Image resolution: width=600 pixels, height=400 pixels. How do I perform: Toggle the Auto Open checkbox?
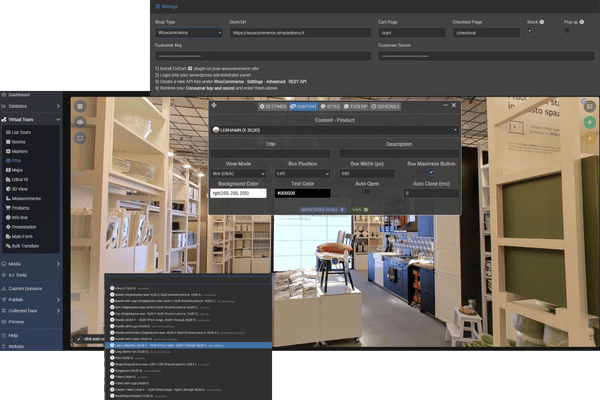pos(367,192)
